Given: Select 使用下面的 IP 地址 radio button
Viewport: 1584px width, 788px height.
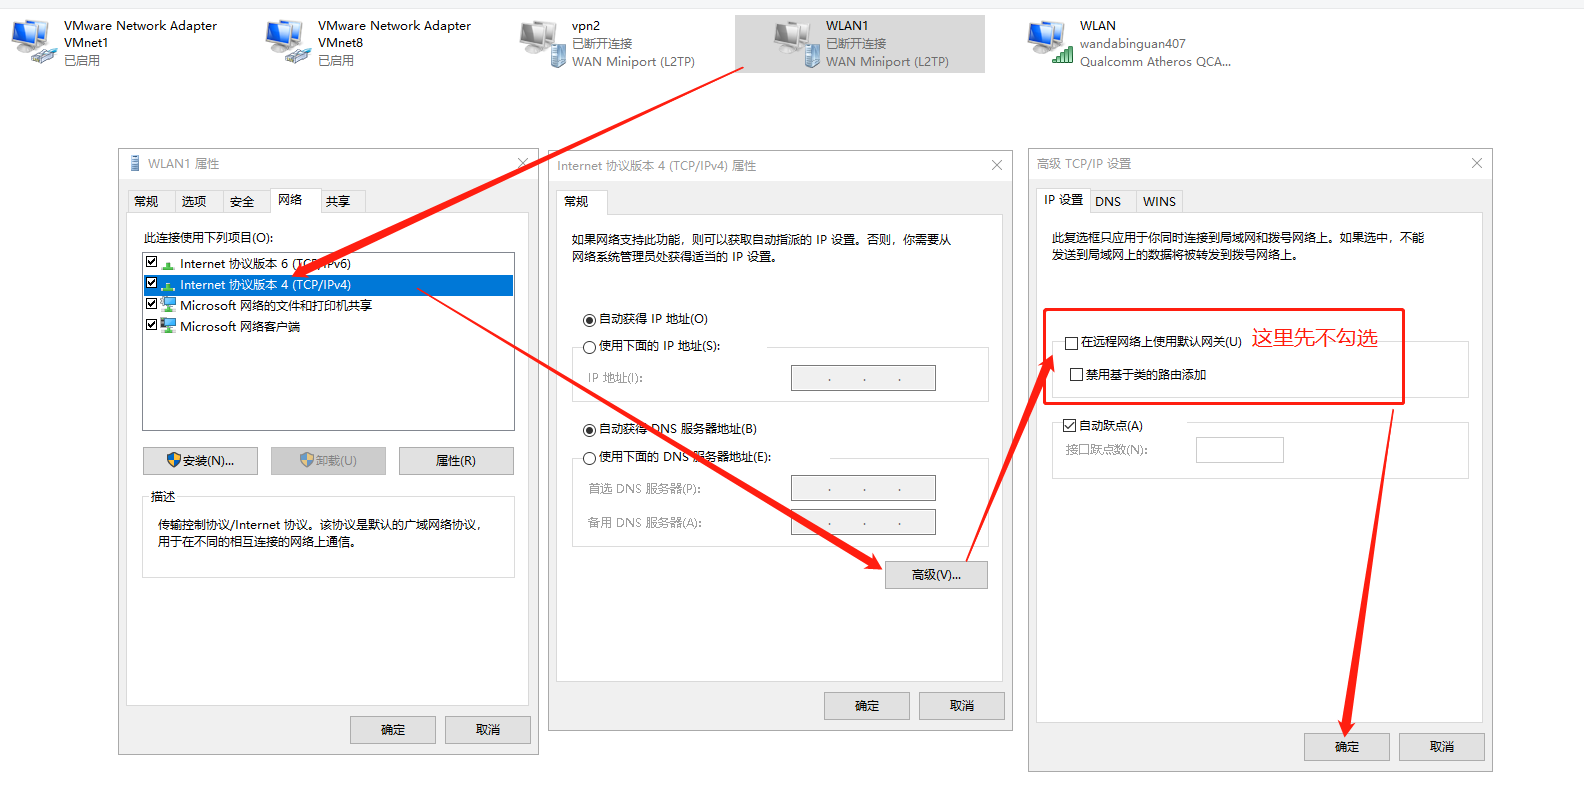Looking at the screenshot, I should click(589, 347).
